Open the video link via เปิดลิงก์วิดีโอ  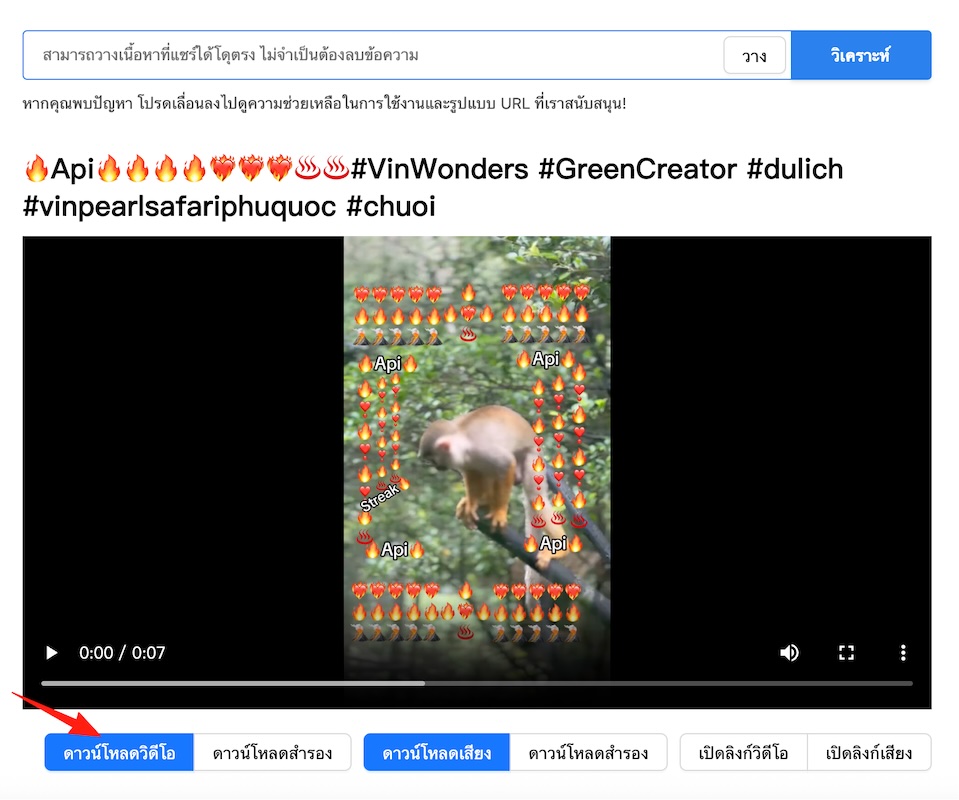click(x=744, y=753)
